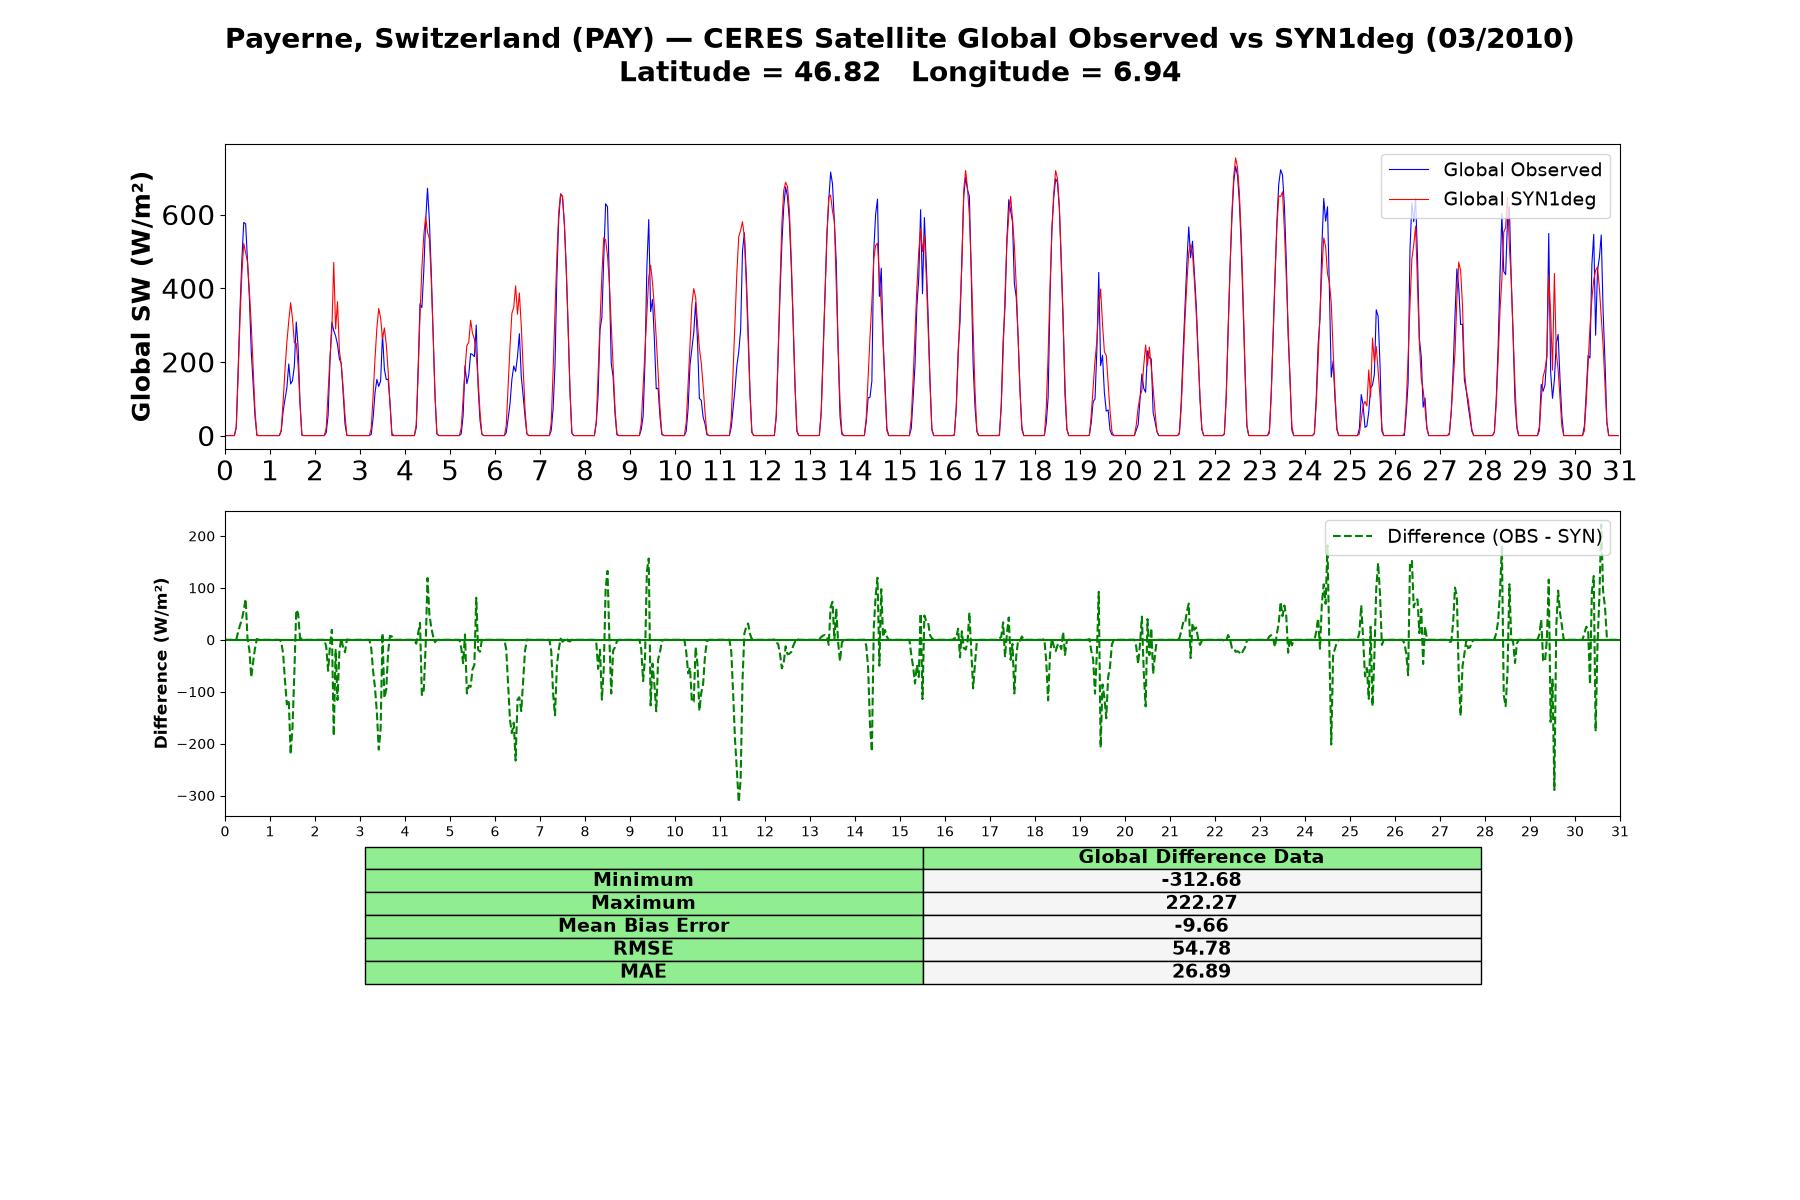Click the Global Observed legend entry

tap(1521, 170)
